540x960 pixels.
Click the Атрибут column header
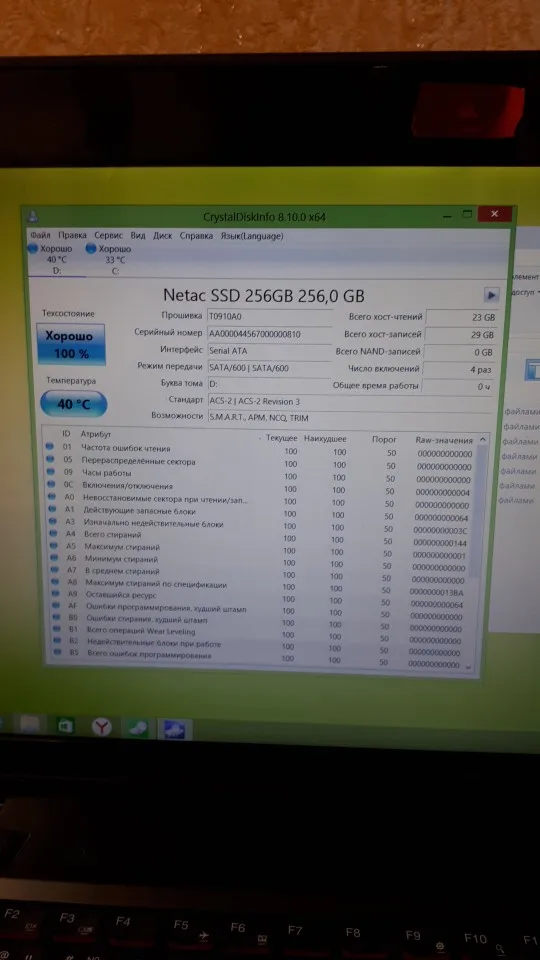coord(96,433)
